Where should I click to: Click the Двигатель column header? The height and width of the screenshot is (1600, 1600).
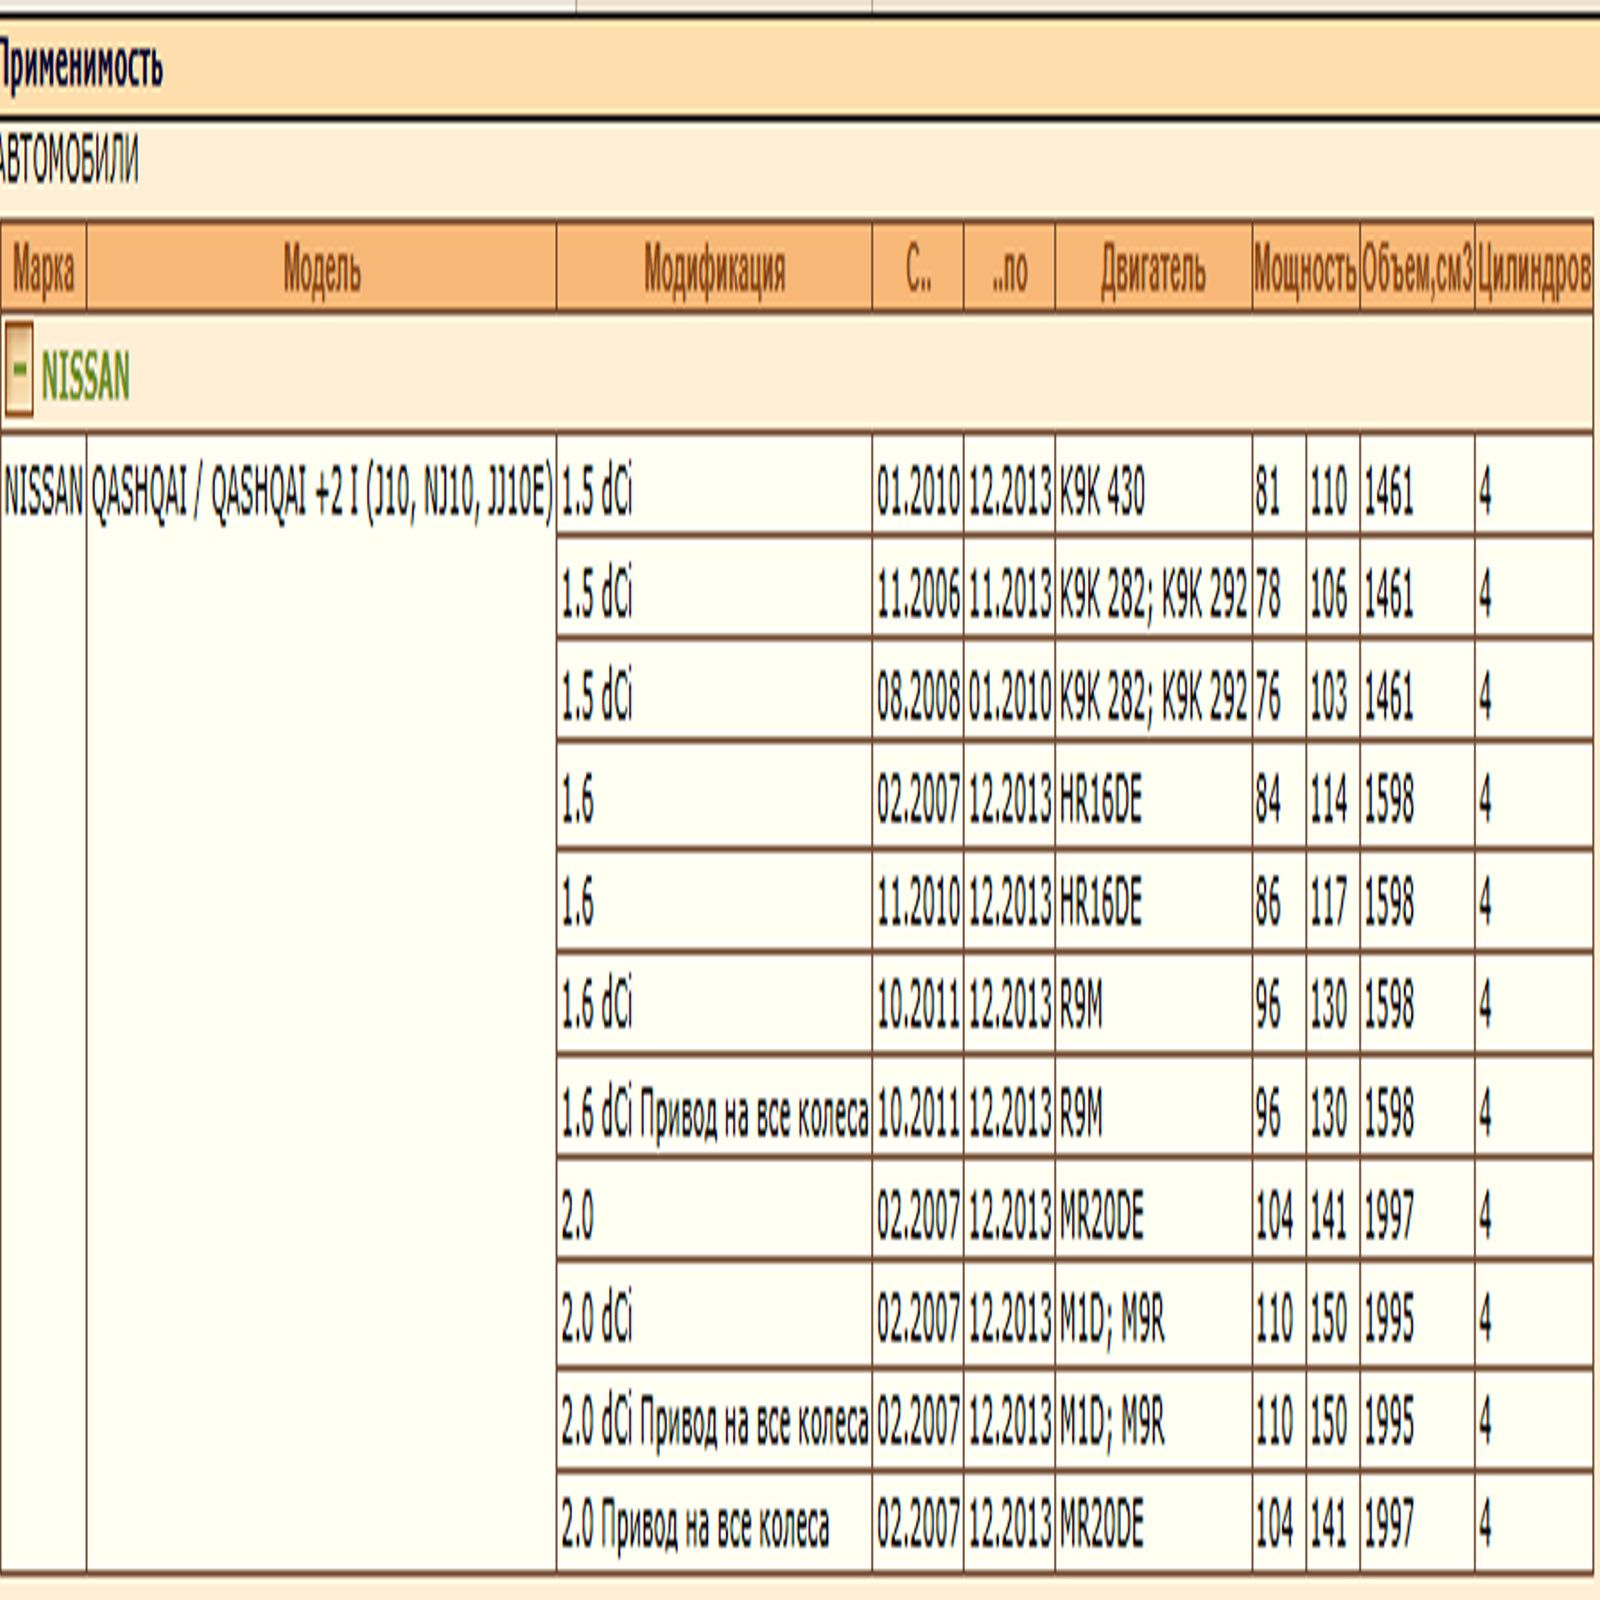(x=1153, y=269)
